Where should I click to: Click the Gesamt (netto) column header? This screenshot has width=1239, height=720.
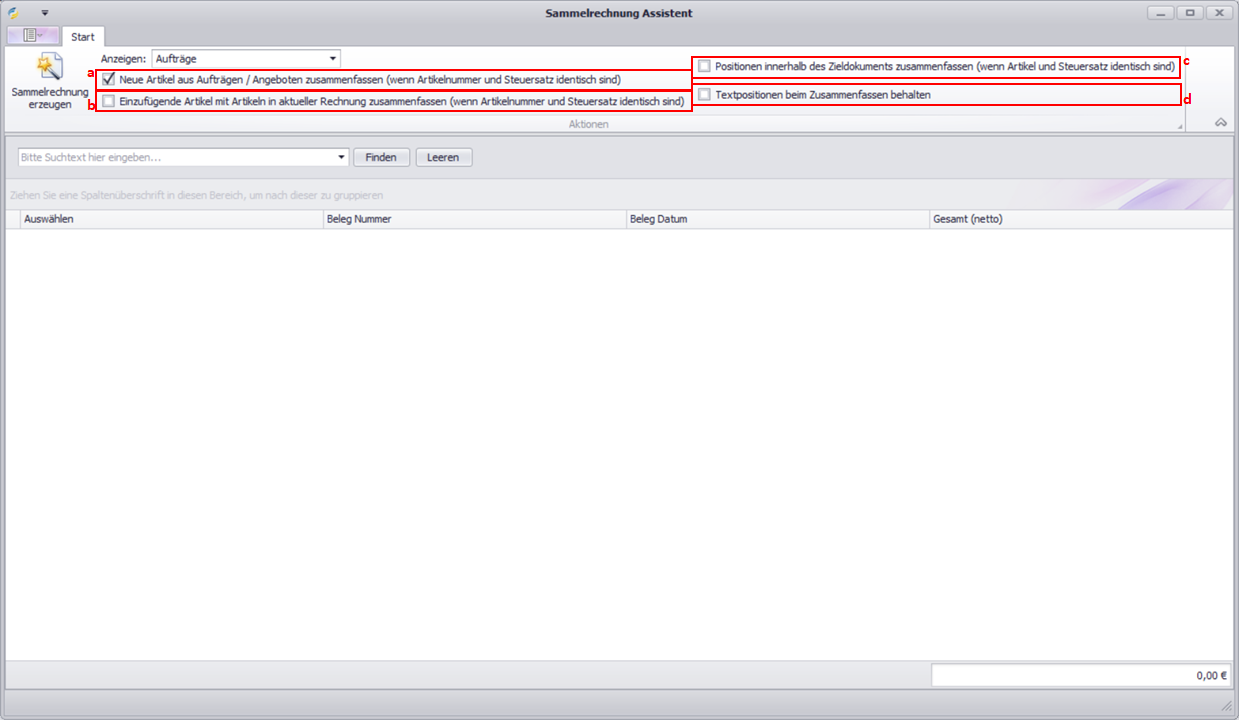tap(1080, 219)
